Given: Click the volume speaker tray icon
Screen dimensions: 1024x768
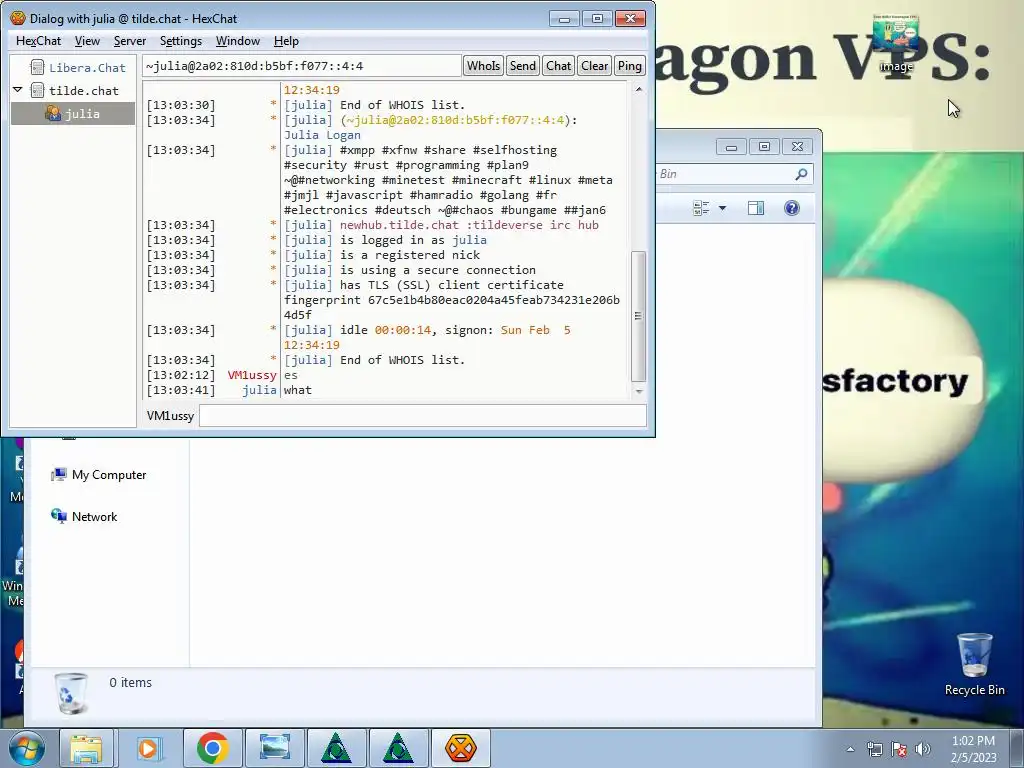Looking at the screenshot, I should pos(922,749).
